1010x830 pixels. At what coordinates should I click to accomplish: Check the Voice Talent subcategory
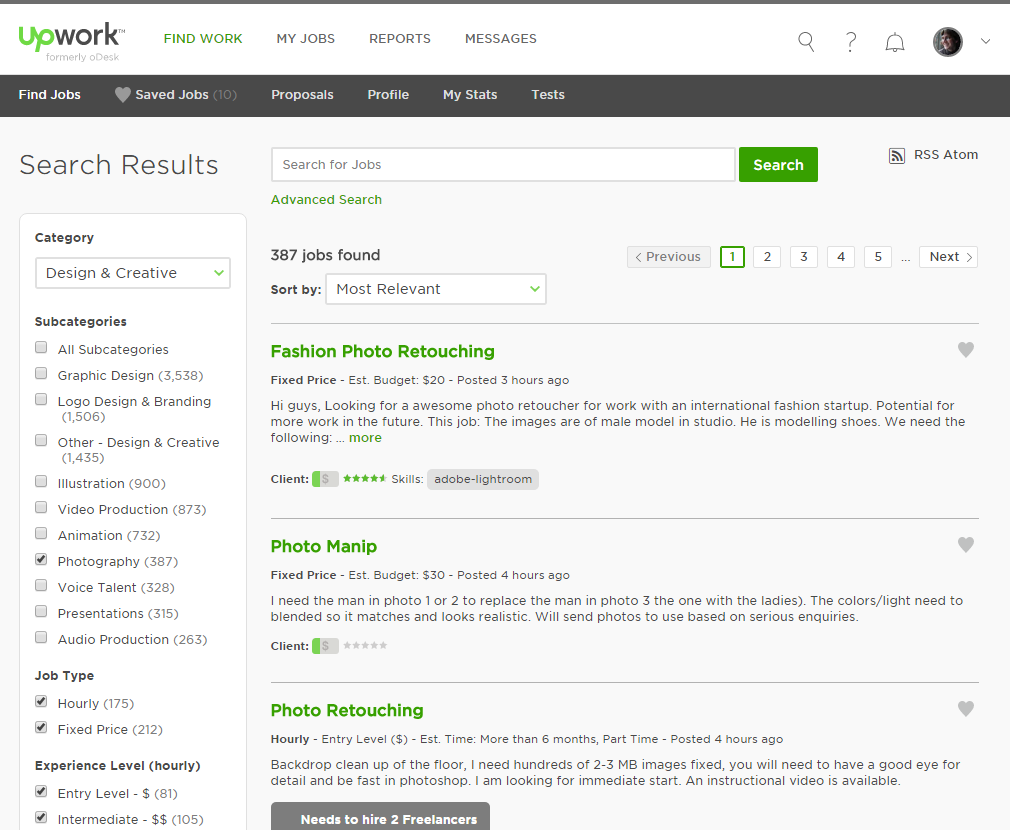point(41,585)
